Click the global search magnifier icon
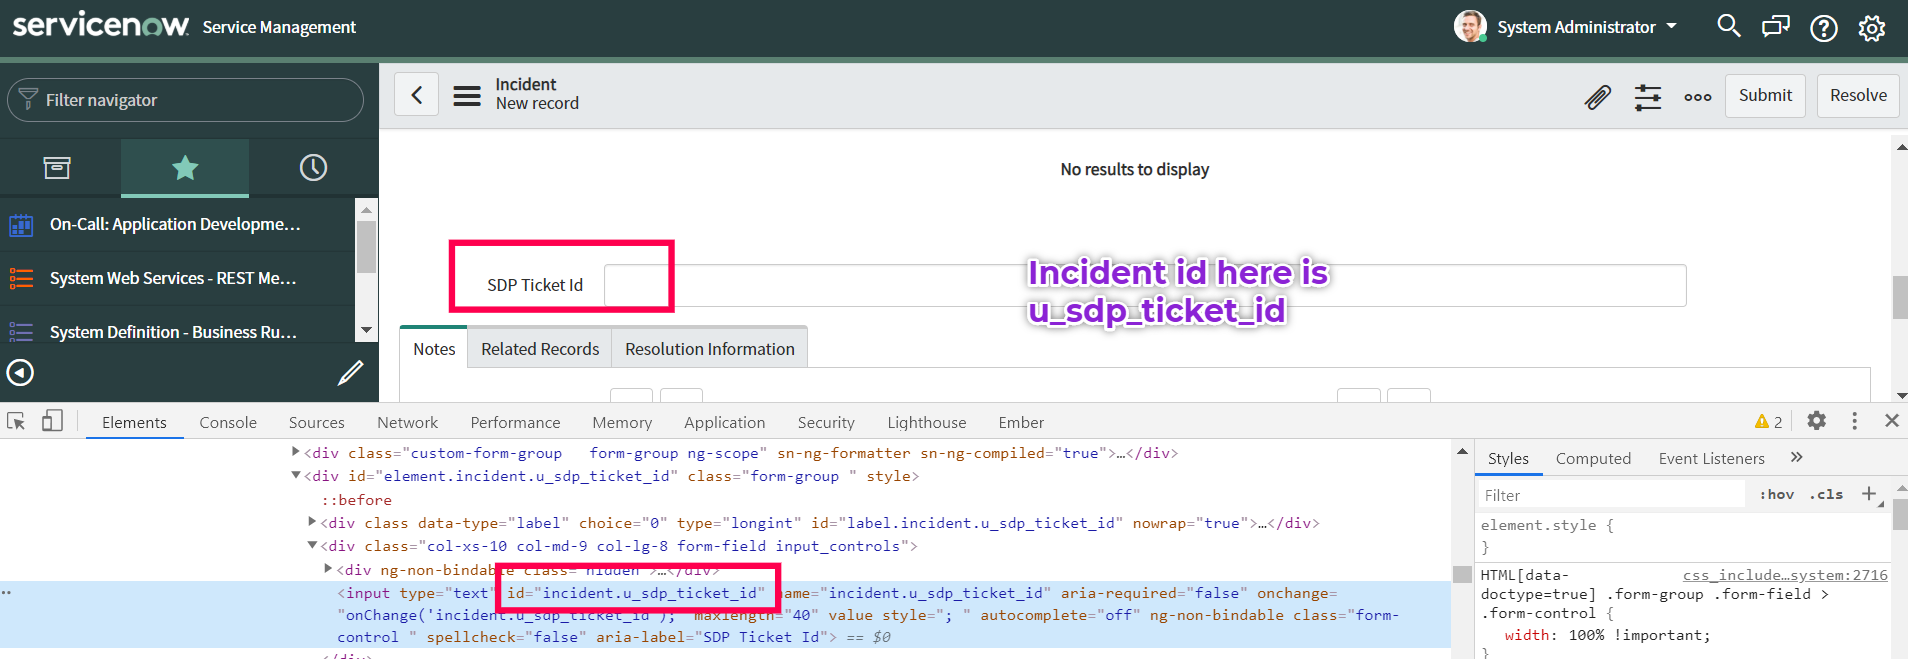The image size is (1908, 659). 1728,27
